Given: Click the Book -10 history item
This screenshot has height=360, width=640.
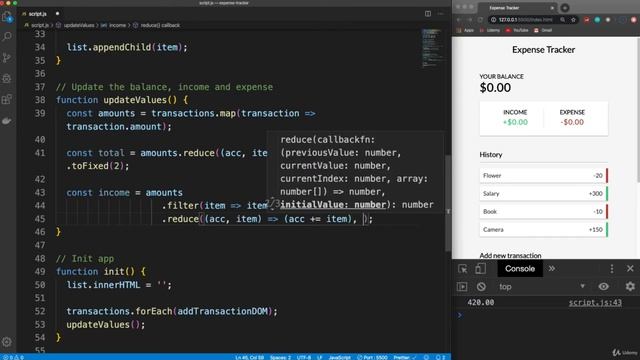Looking at the screenshot, I should [544, 211].
